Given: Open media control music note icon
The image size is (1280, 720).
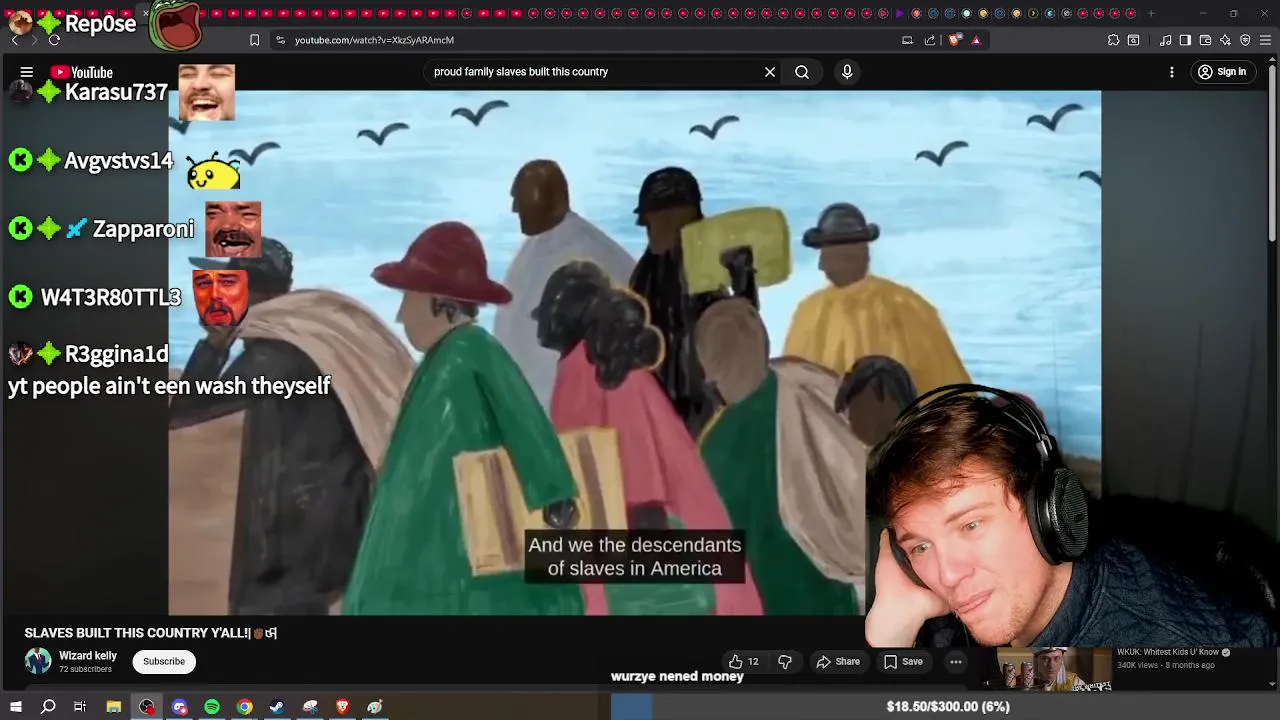Looking at the screenshot, I should [x=1165, y=40].
